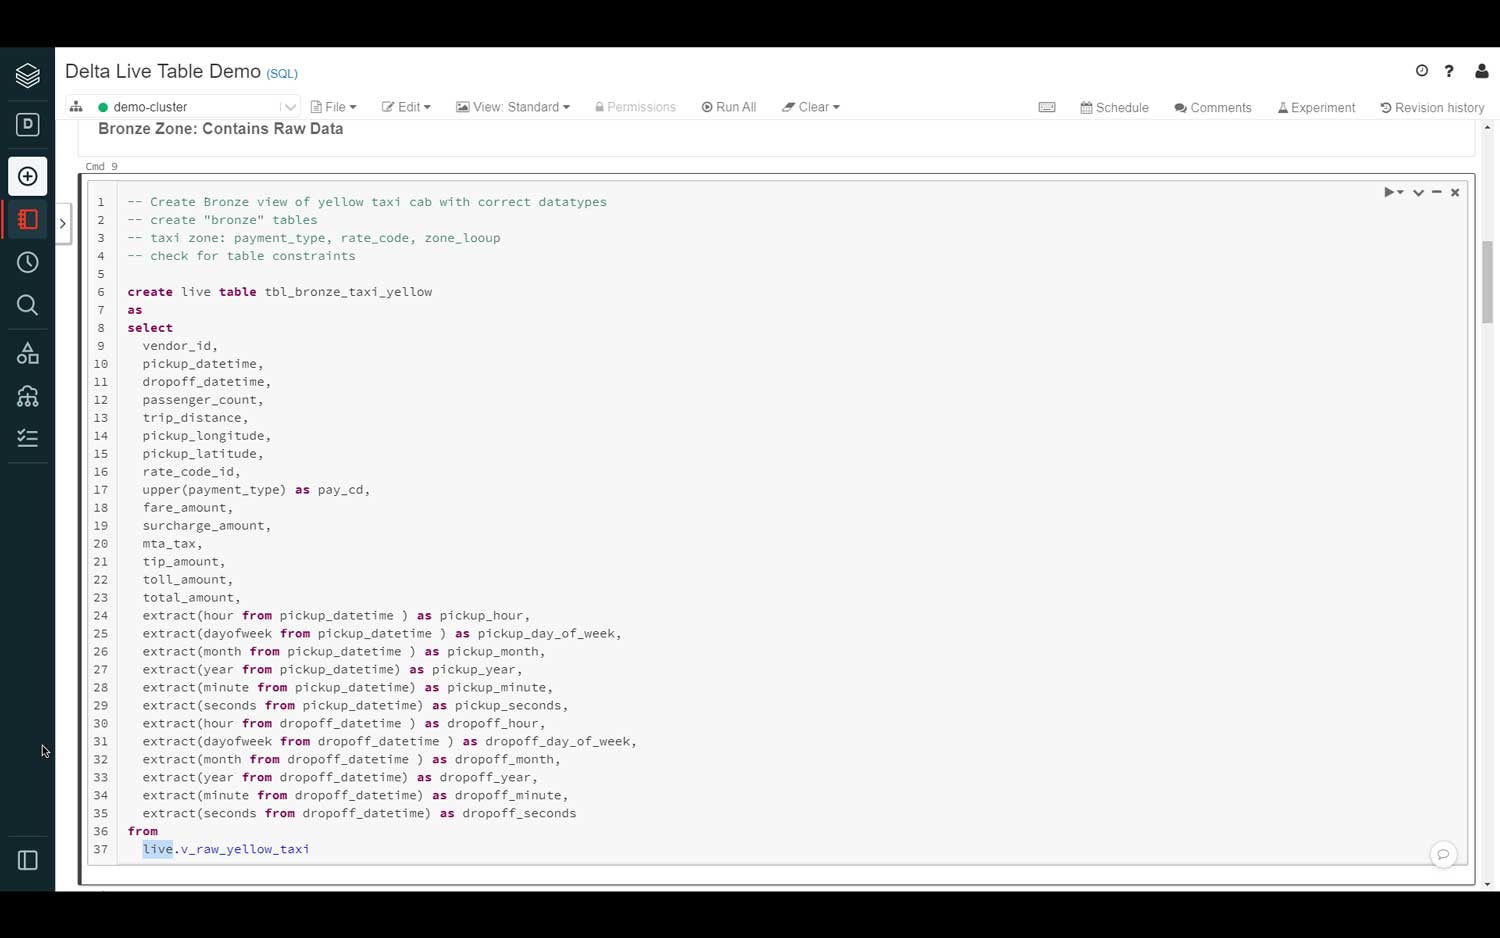Click the demo-cluster name

point(150,107)
